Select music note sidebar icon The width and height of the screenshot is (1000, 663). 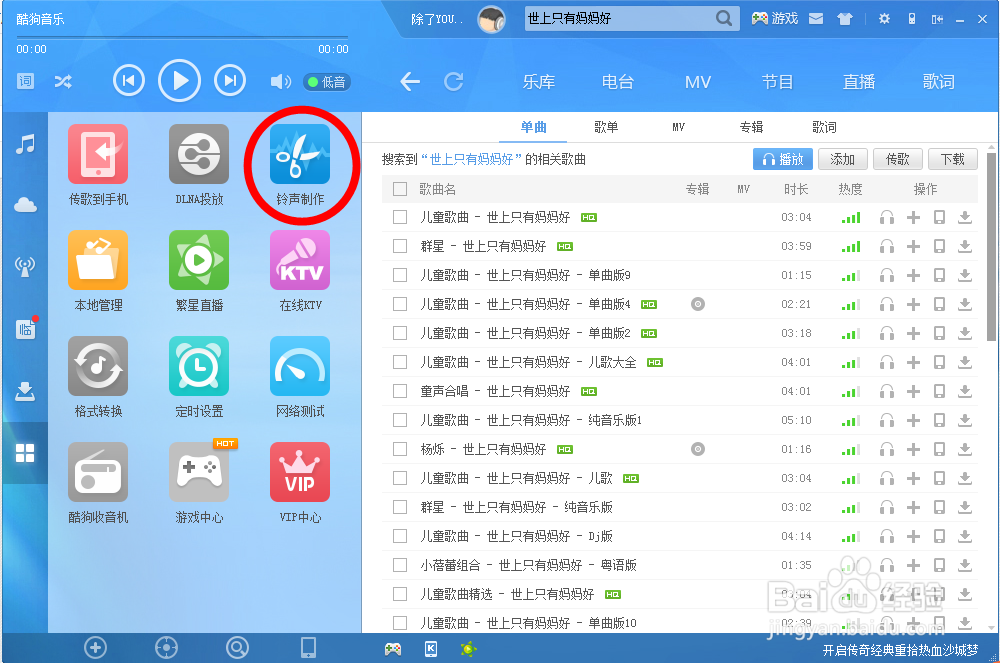point(25,144)
